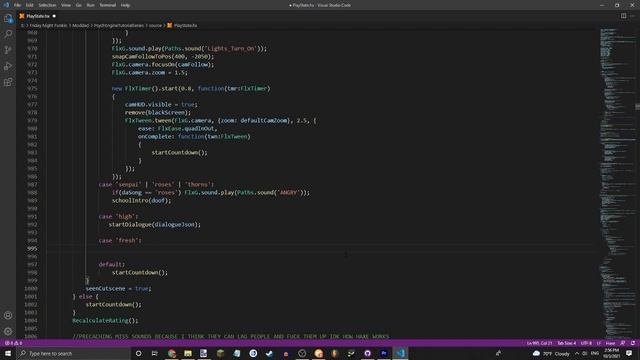
Task: Open the Terminal menu
Action: pos(107,5)
